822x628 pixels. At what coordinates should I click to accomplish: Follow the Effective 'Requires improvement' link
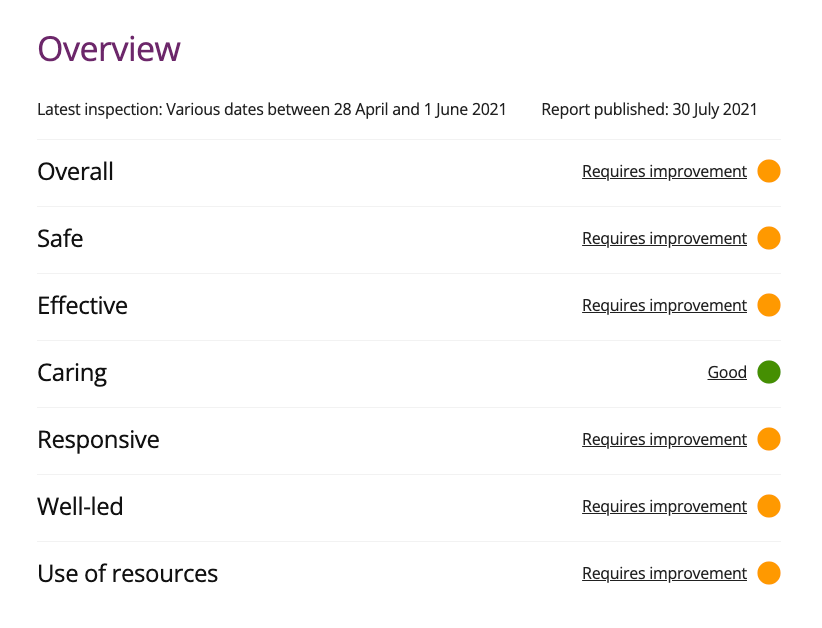pyautogui.click(x=664, y=305)
